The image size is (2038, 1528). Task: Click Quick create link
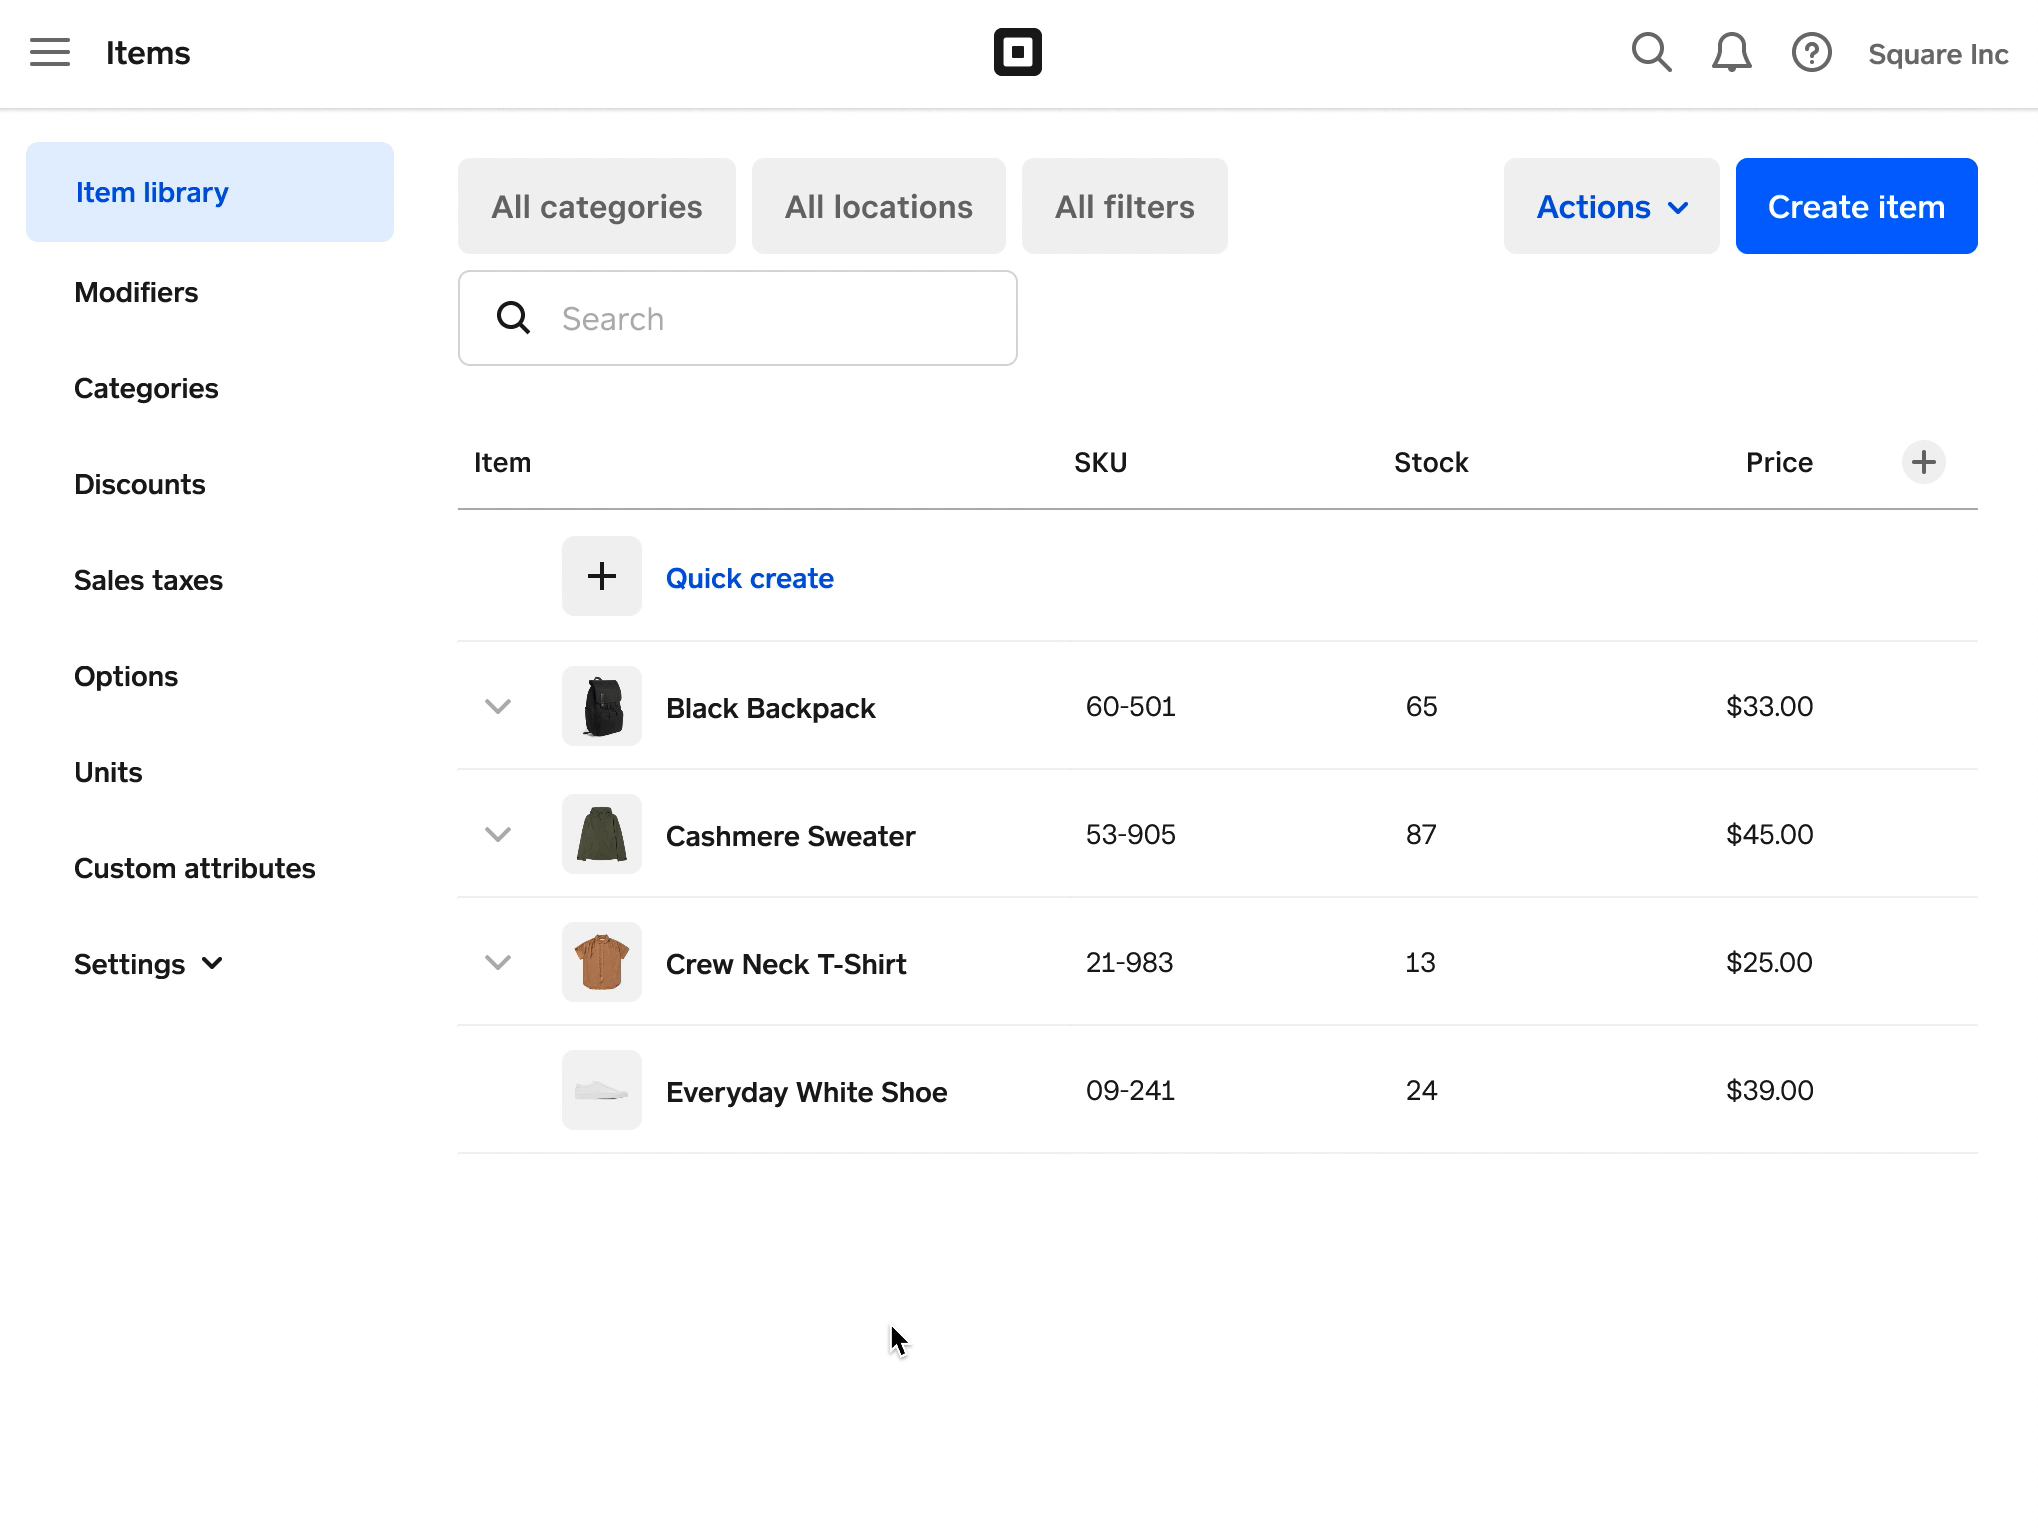(x=749, y=578)
